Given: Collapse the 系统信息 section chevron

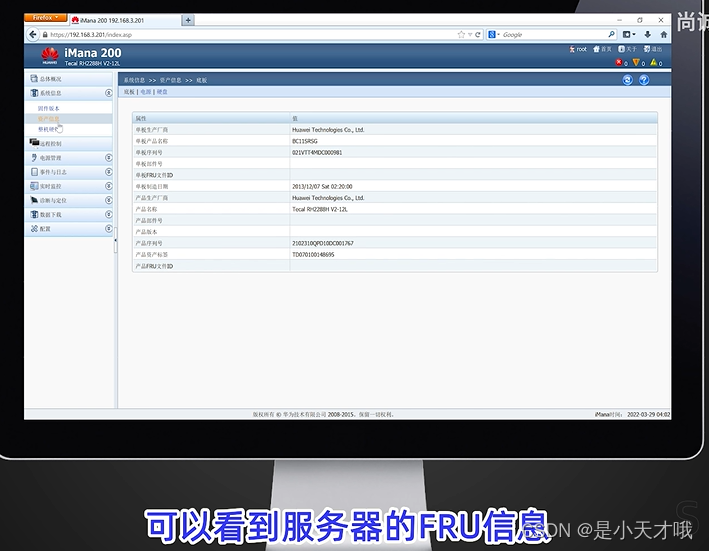Looking at the screenshot, I should 109,93.
